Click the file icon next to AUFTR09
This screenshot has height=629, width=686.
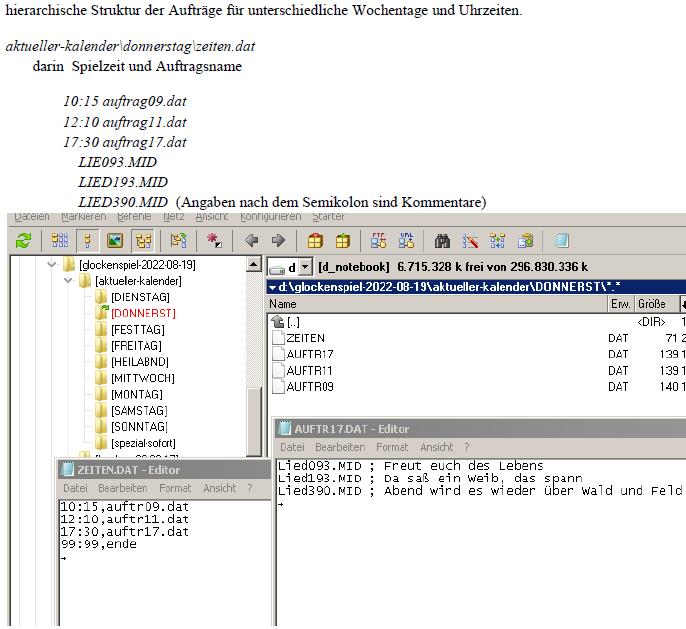coord(278,387)
